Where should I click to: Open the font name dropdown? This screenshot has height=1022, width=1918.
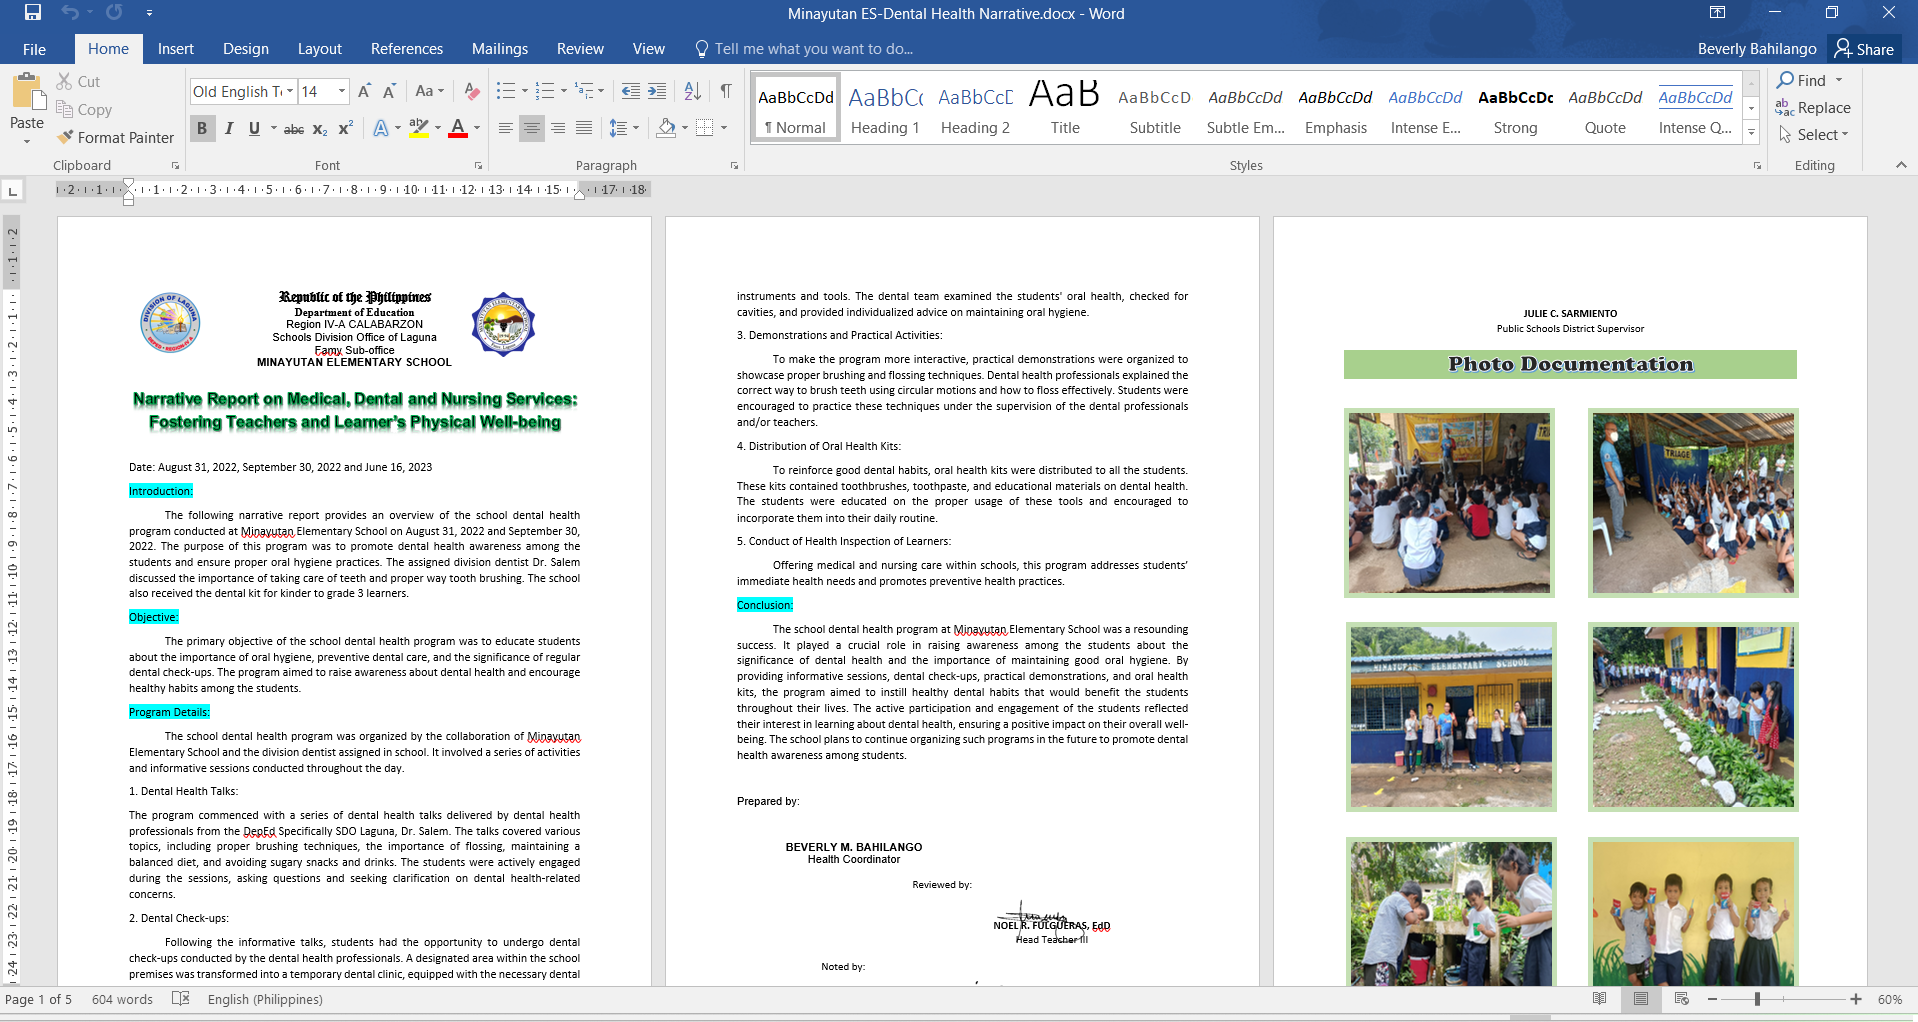[290, 91]
